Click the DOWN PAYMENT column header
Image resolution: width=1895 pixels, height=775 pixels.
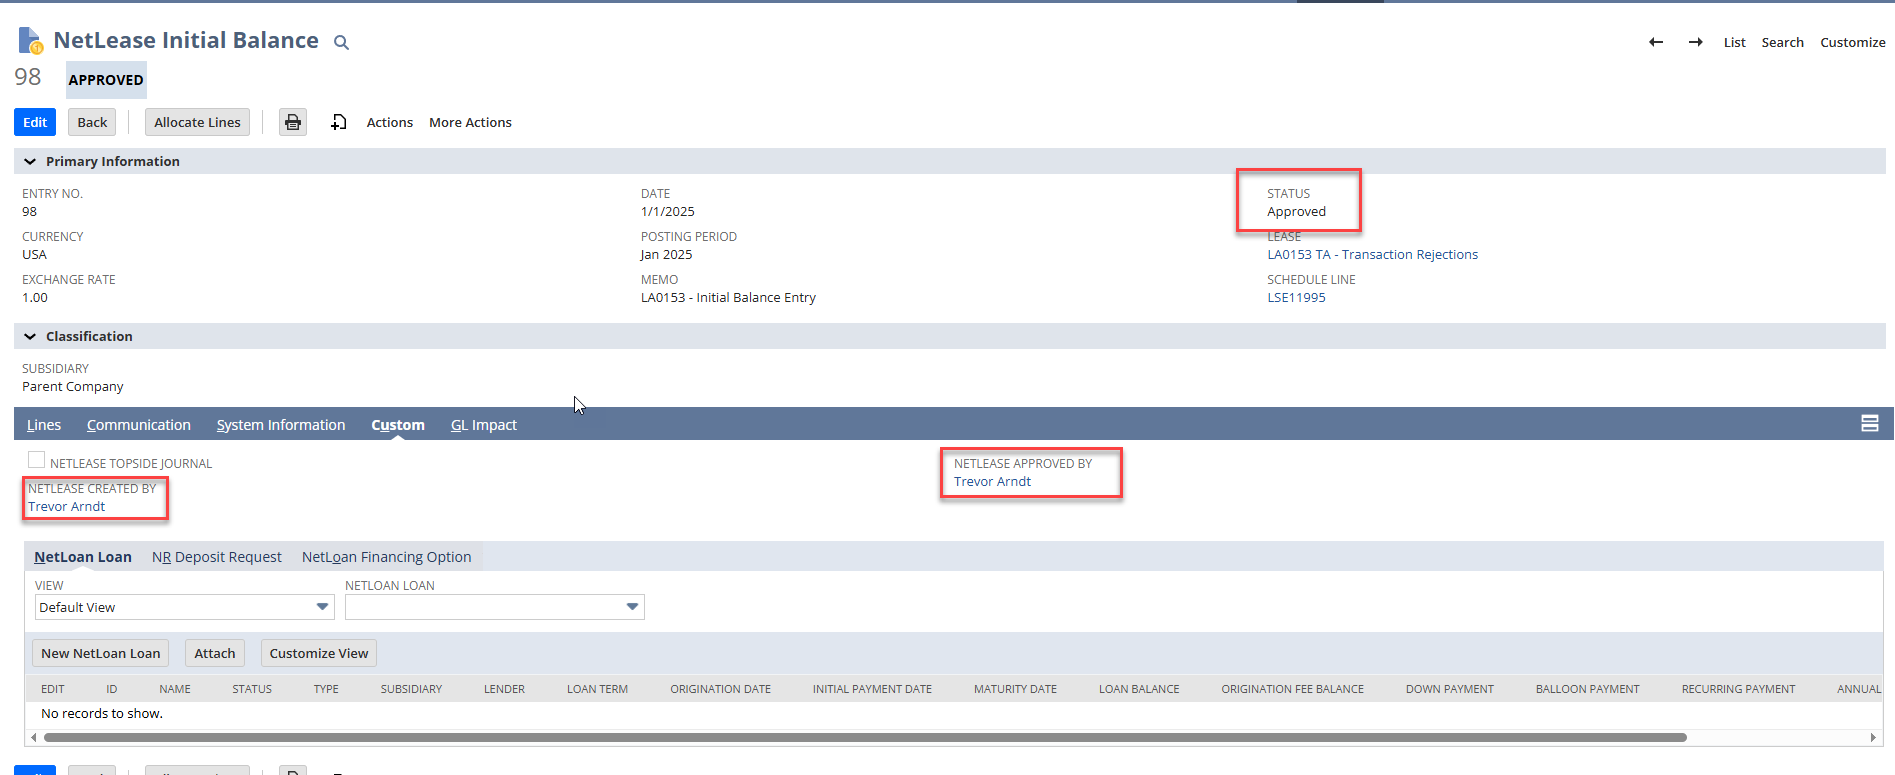tap(1449, 689)
